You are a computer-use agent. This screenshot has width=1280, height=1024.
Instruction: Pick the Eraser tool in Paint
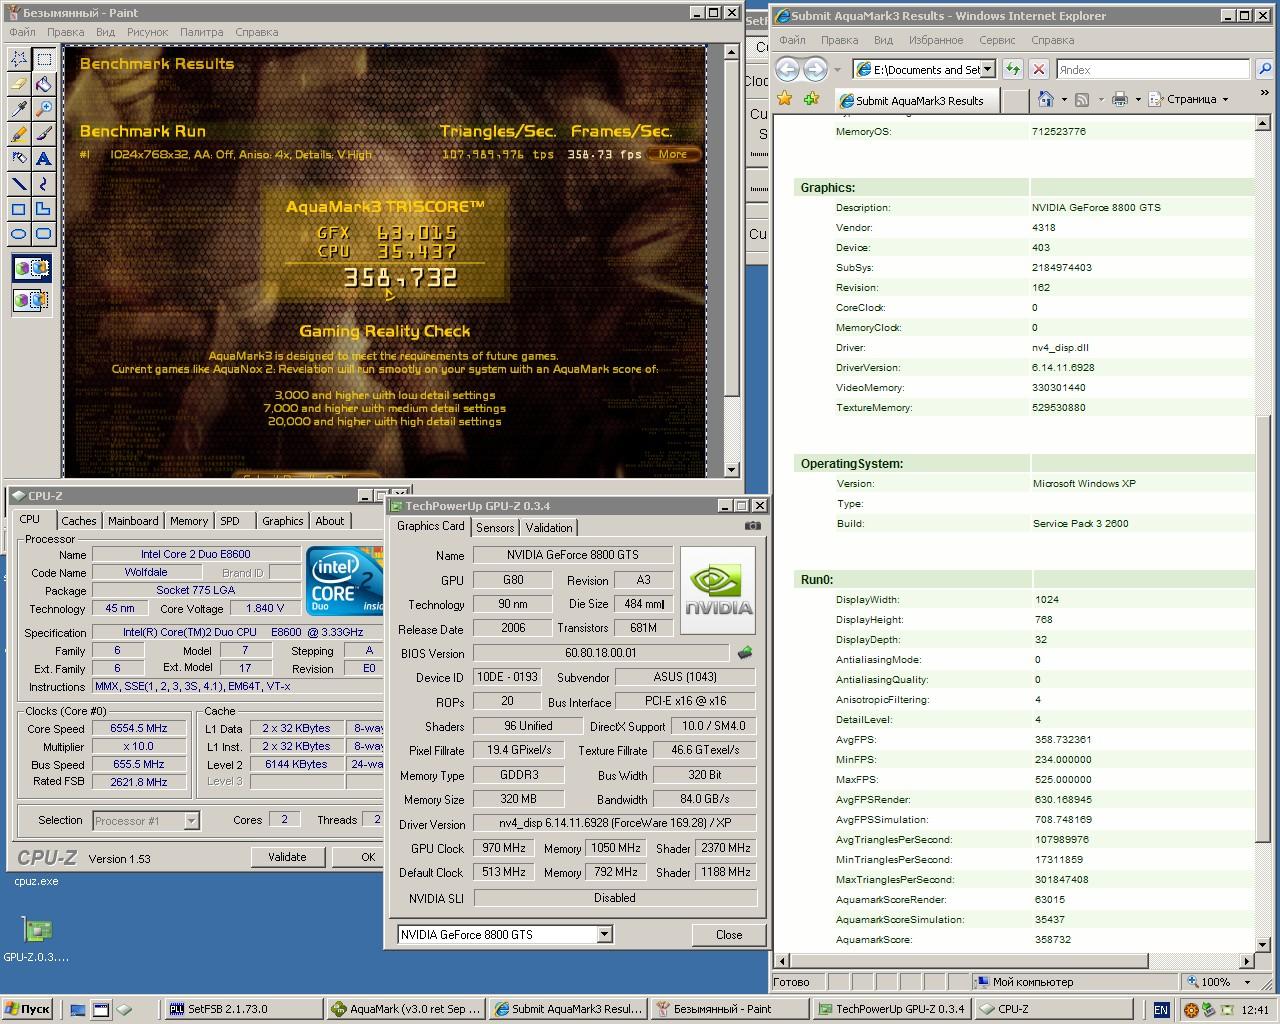18,84
